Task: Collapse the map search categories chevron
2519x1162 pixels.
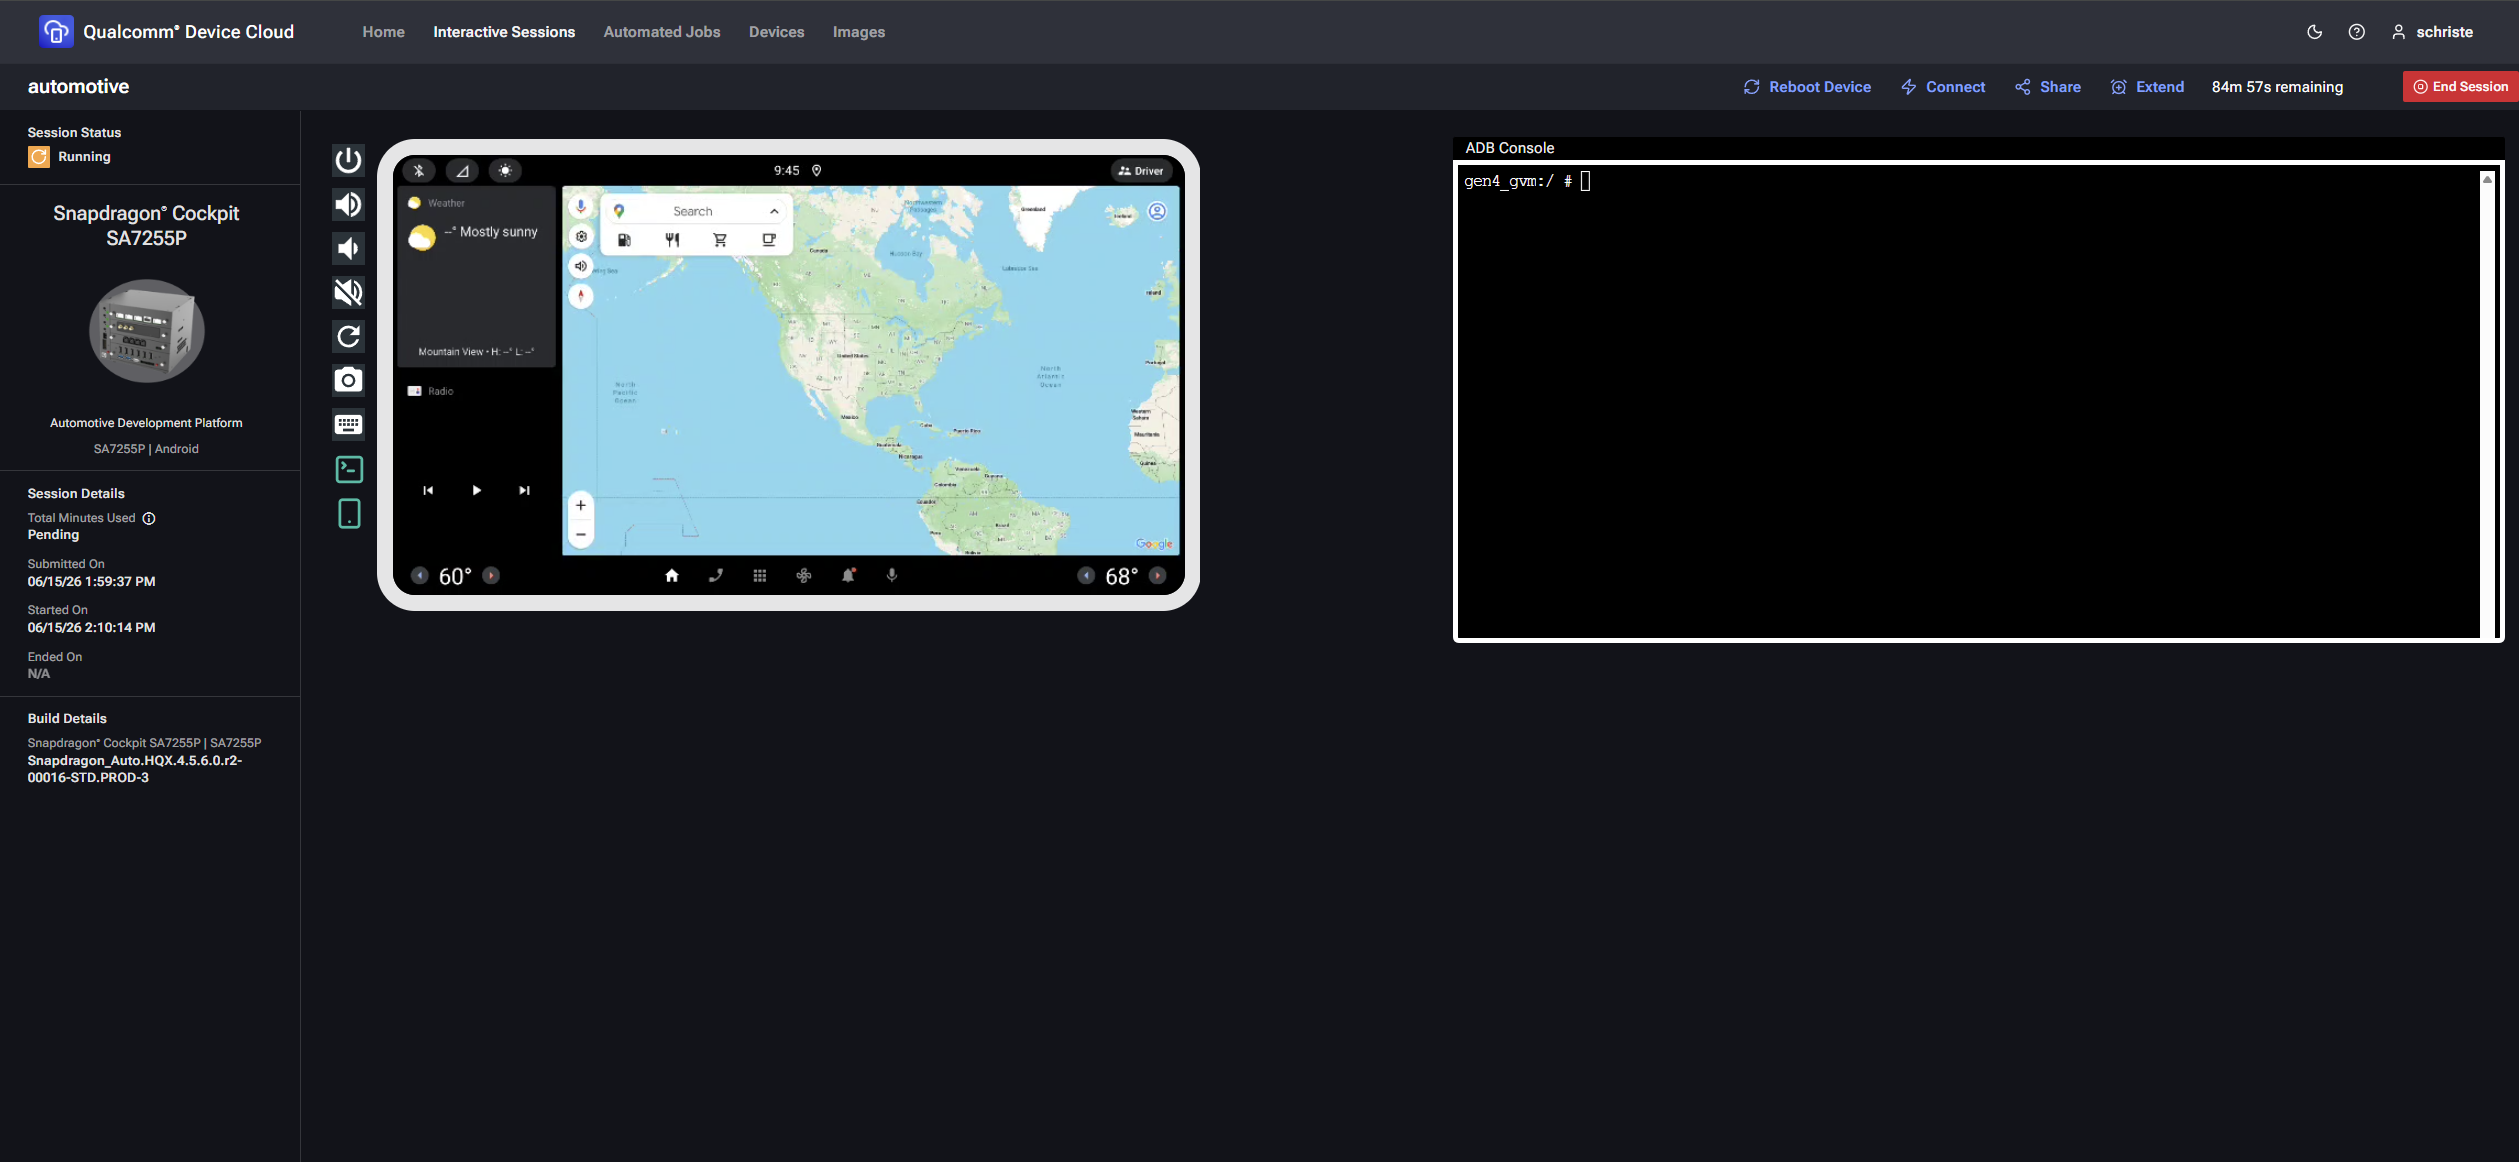Action: tap(774, 212)
